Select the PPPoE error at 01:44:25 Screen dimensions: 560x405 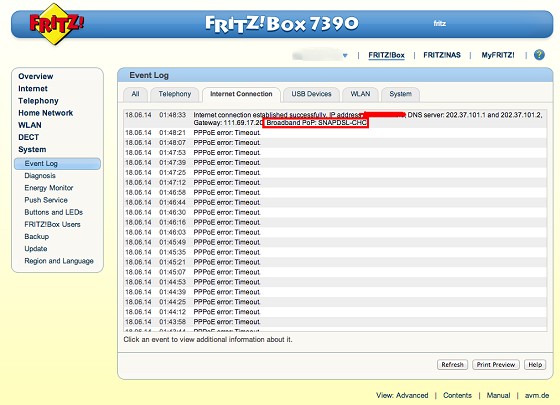[335, 302]
